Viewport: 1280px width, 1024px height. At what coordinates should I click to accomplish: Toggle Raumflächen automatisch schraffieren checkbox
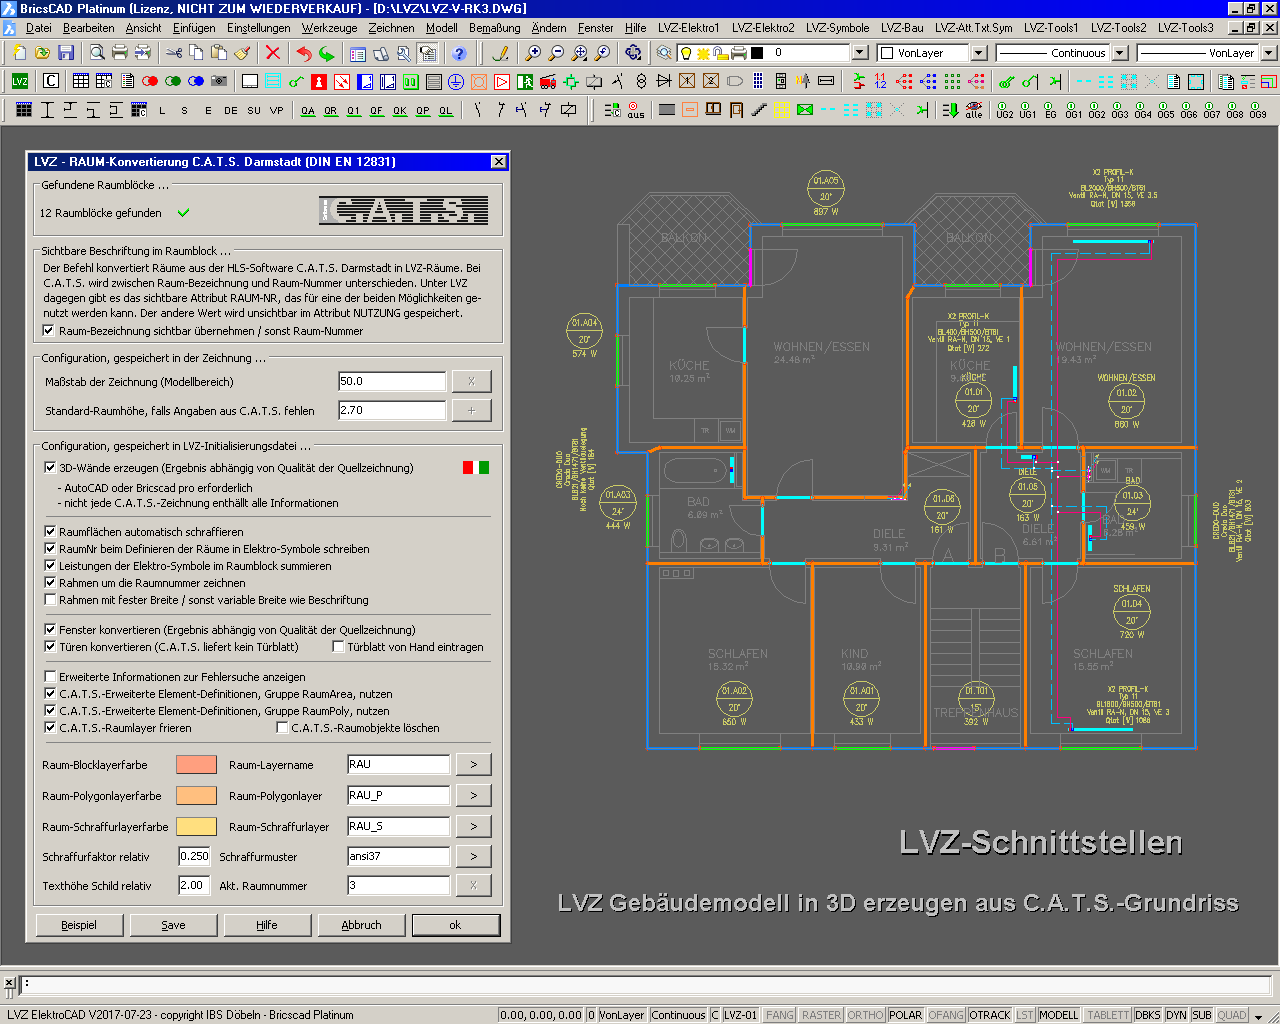coord(50,532)
